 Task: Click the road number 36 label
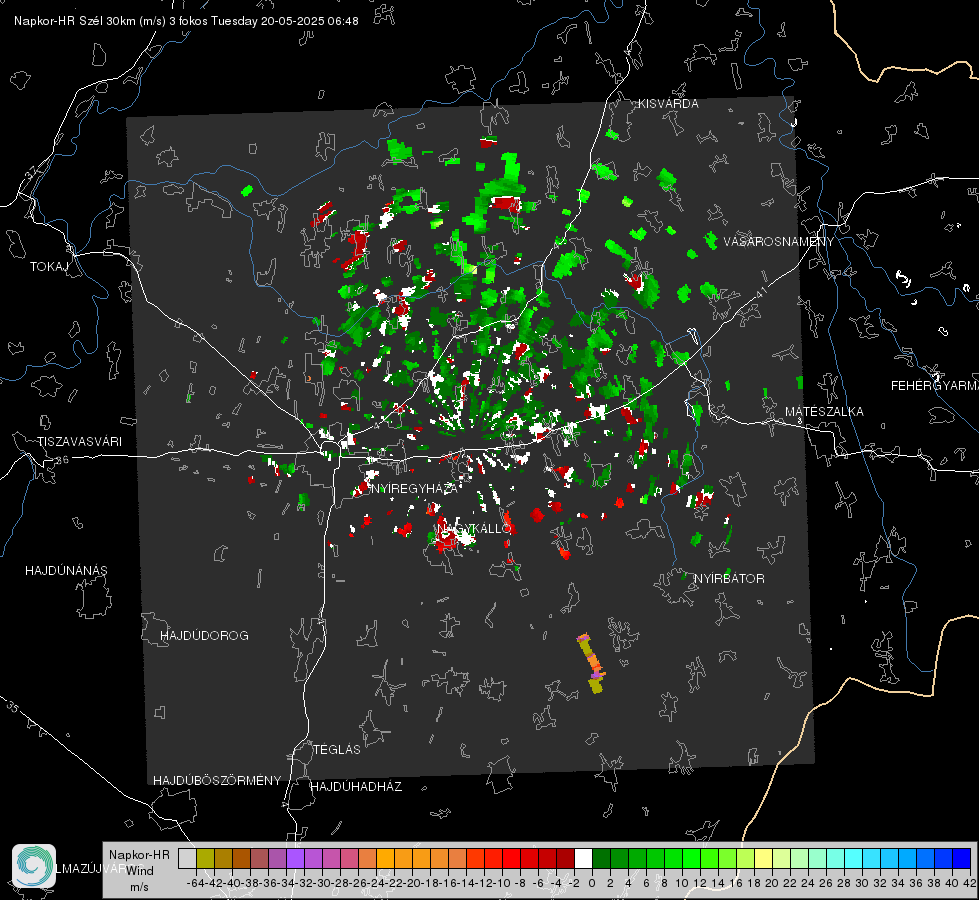pyautogui.click(x=62, y=460)
